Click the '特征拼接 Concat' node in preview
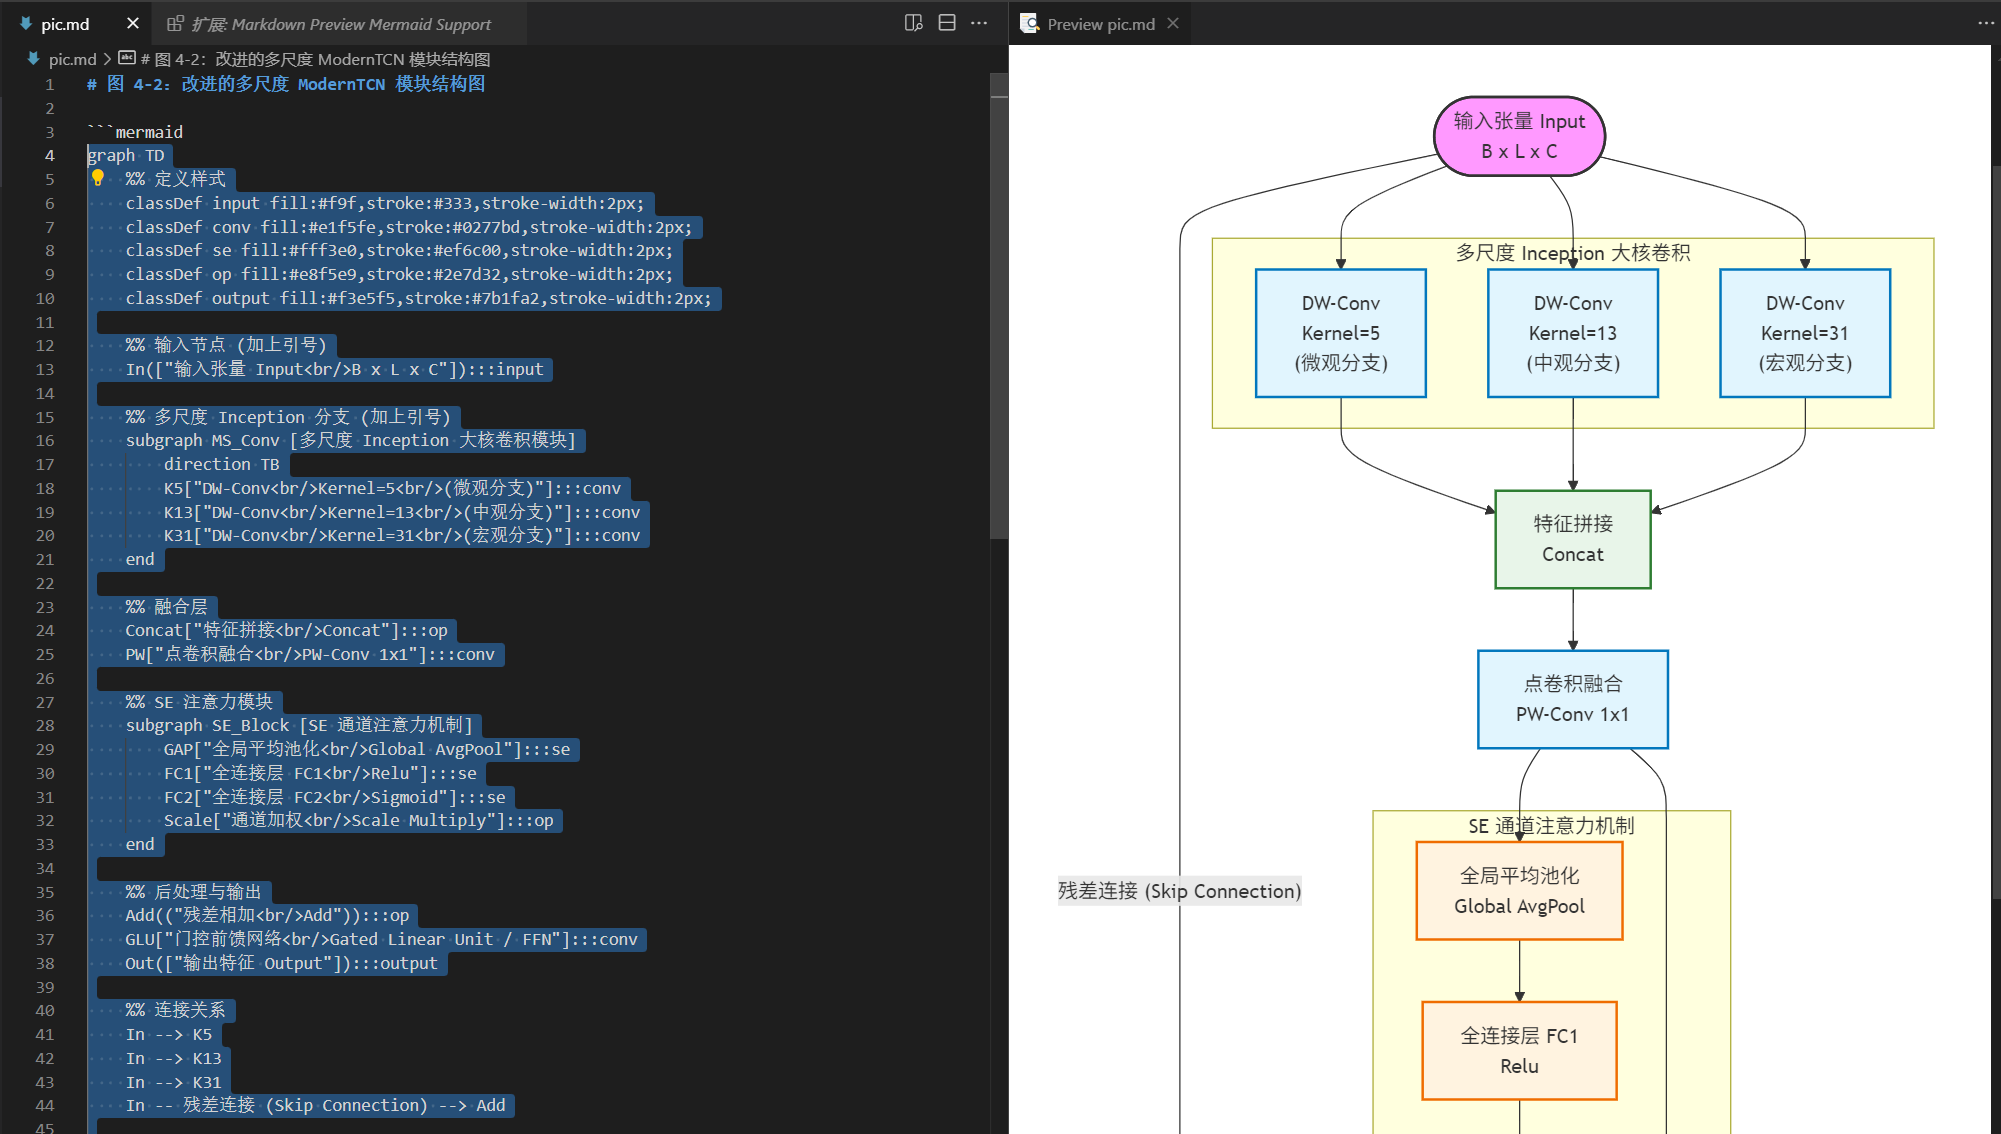This screenshot has width=2001, height=1134. [1572, 539]
